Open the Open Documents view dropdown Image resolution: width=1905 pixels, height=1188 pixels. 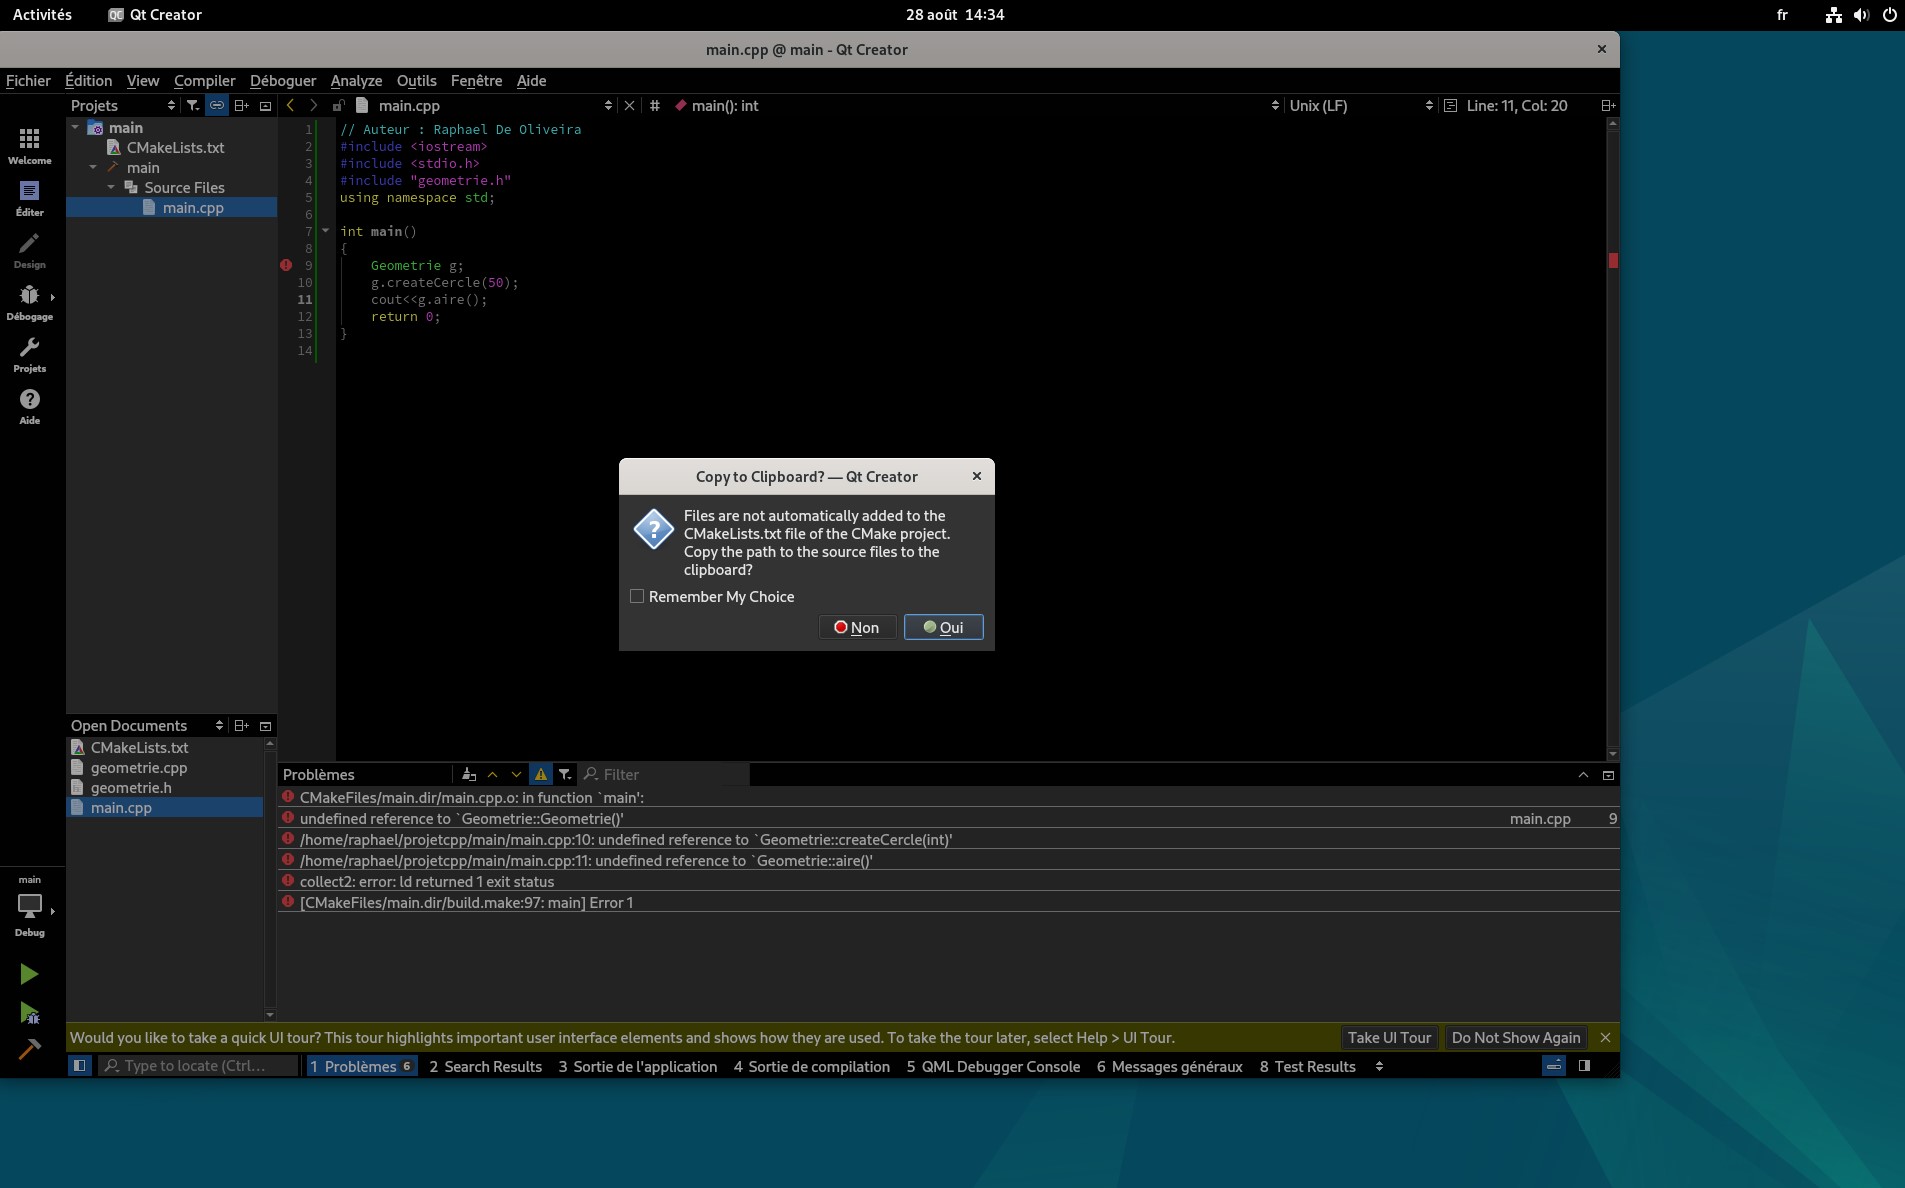[147, 725]
